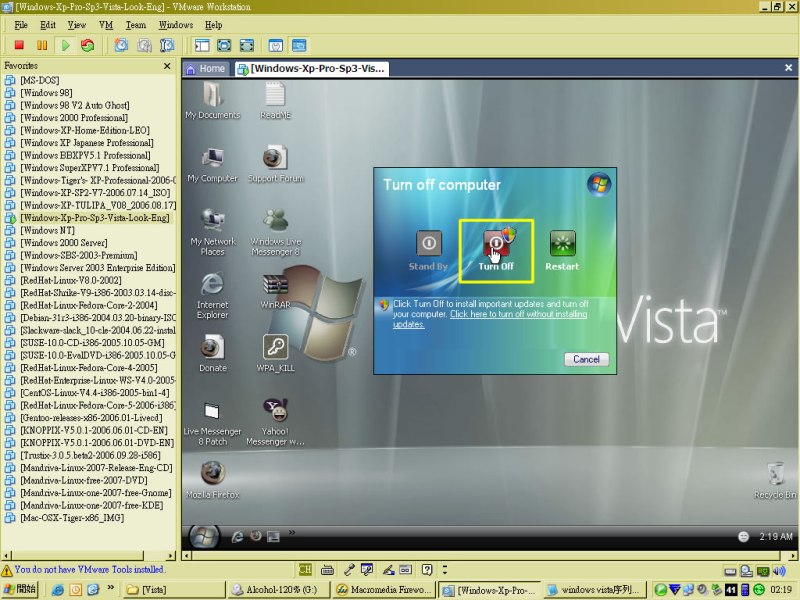Click the Turn Off button

pyautogui.click(x=496, y=251)
